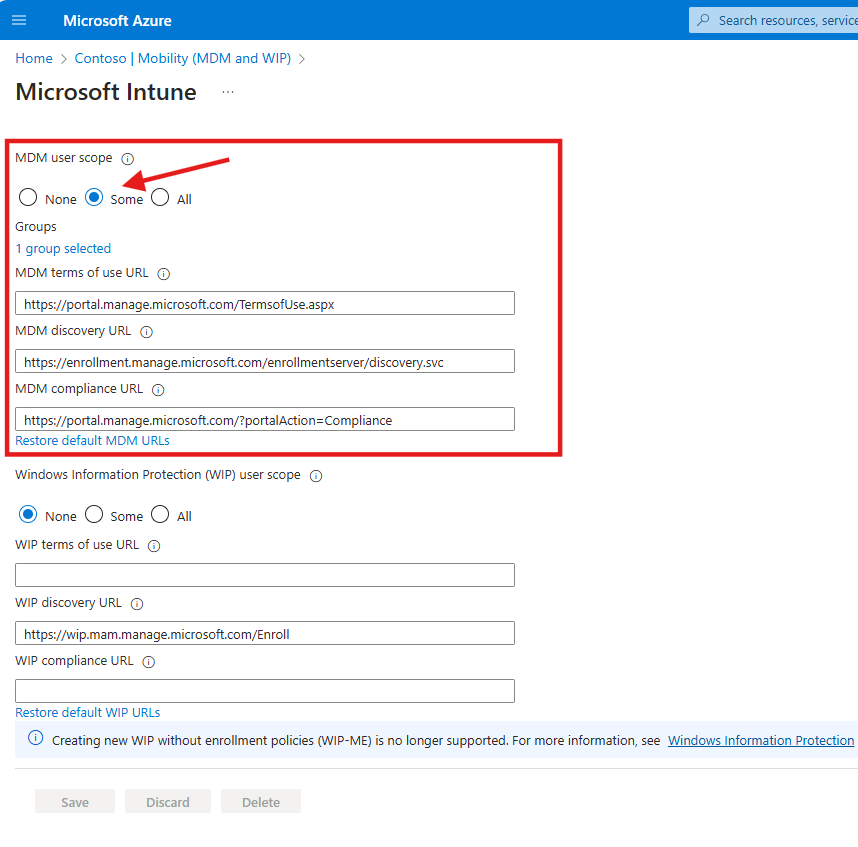Screen dimensions: 858x847
Task: Click the empty WIP compliance URL field
Action: tap(265, 691)
